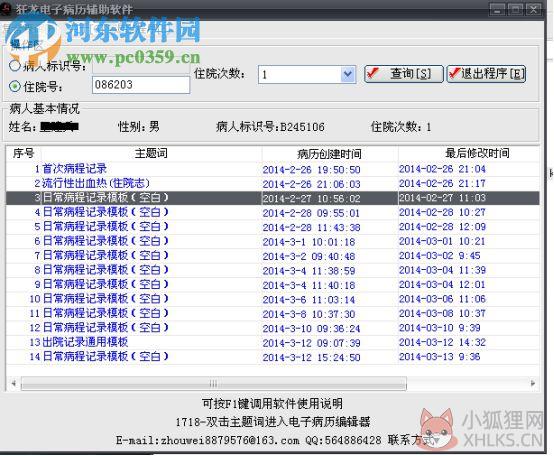Maximize the application window
This screenshot has height=456, width=554.
coord(515,9)
